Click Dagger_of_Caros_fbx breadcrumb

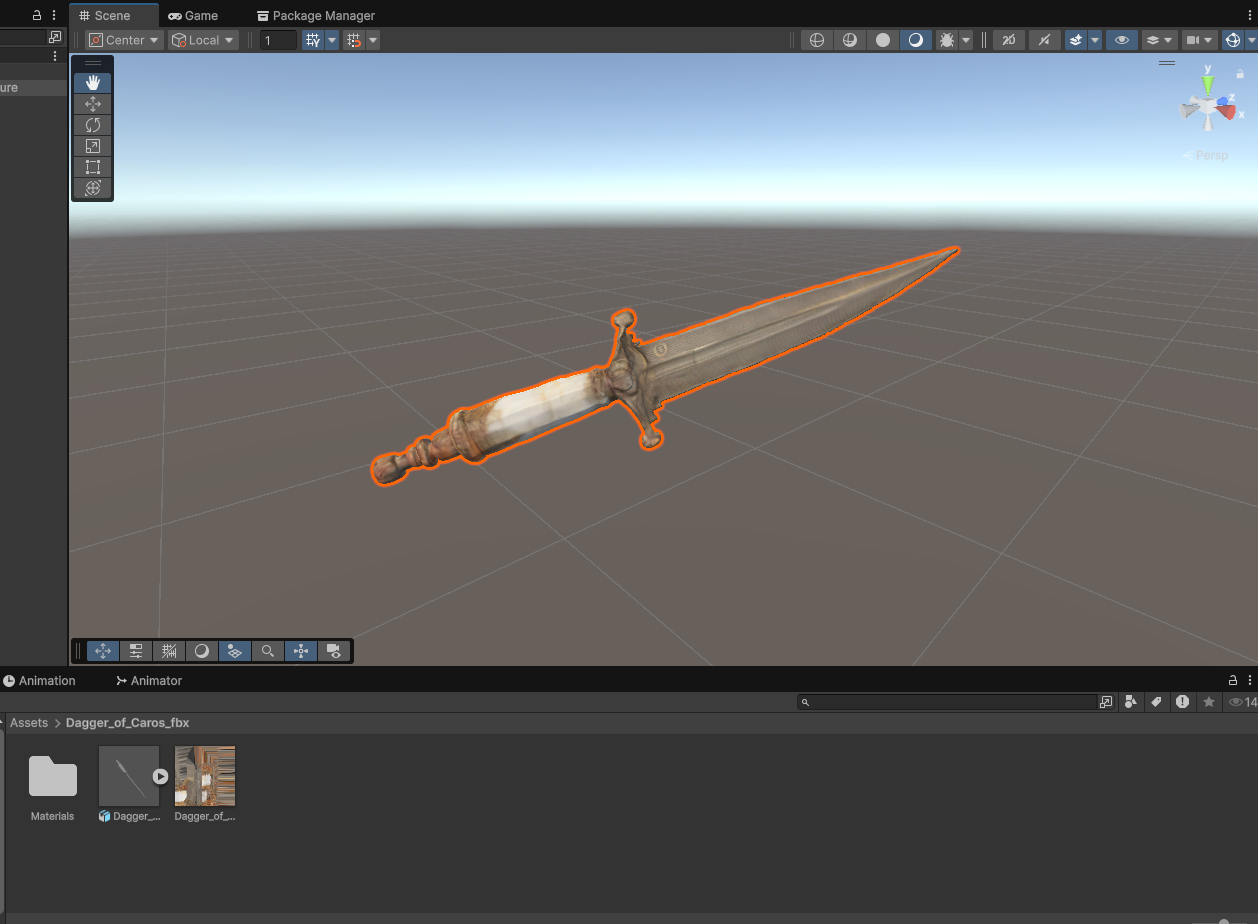coord(127,723)
